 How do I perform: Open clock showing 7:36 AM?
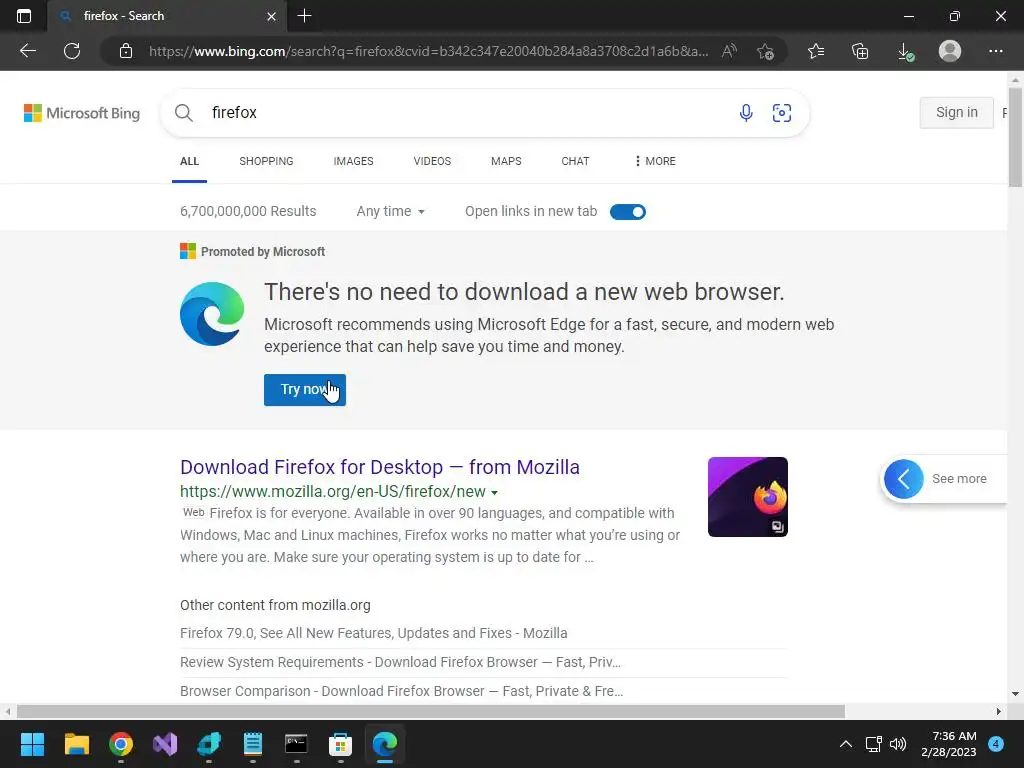pos(949,744)
